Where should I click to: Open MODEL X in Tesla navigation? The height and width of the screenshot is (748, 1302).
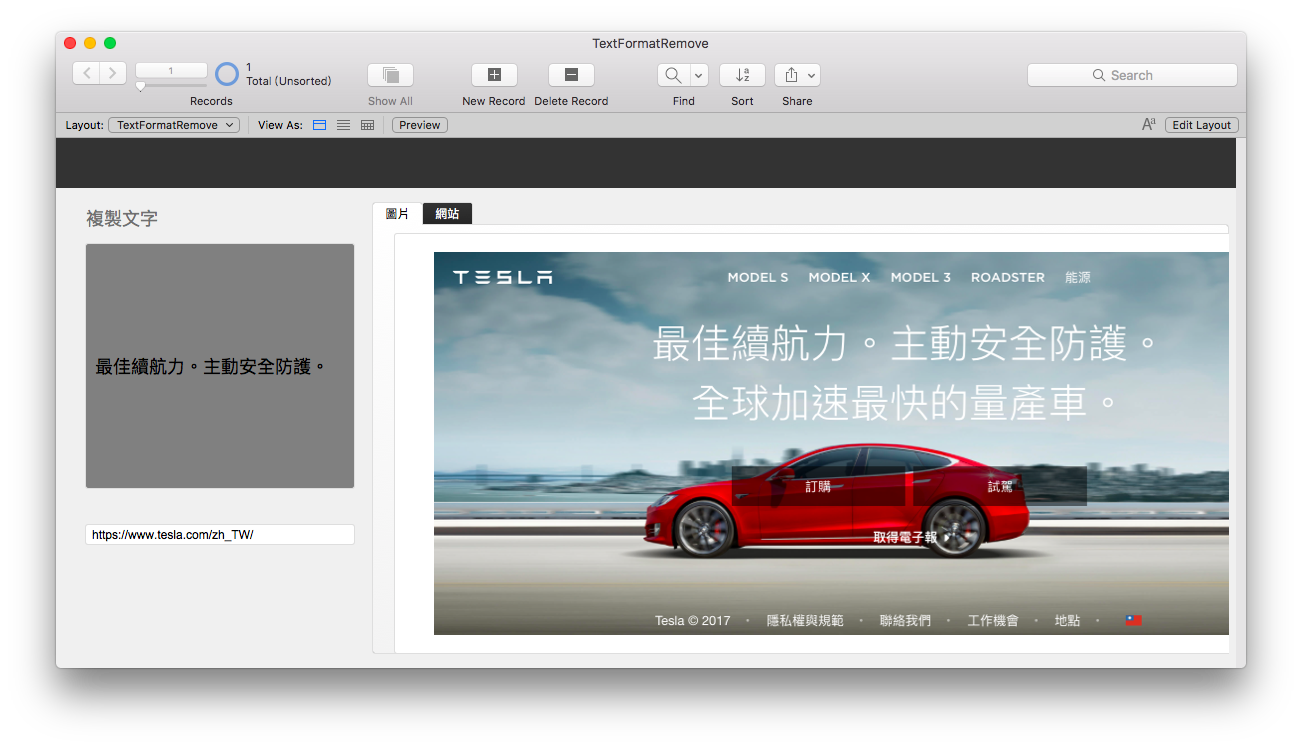point(839,277)
